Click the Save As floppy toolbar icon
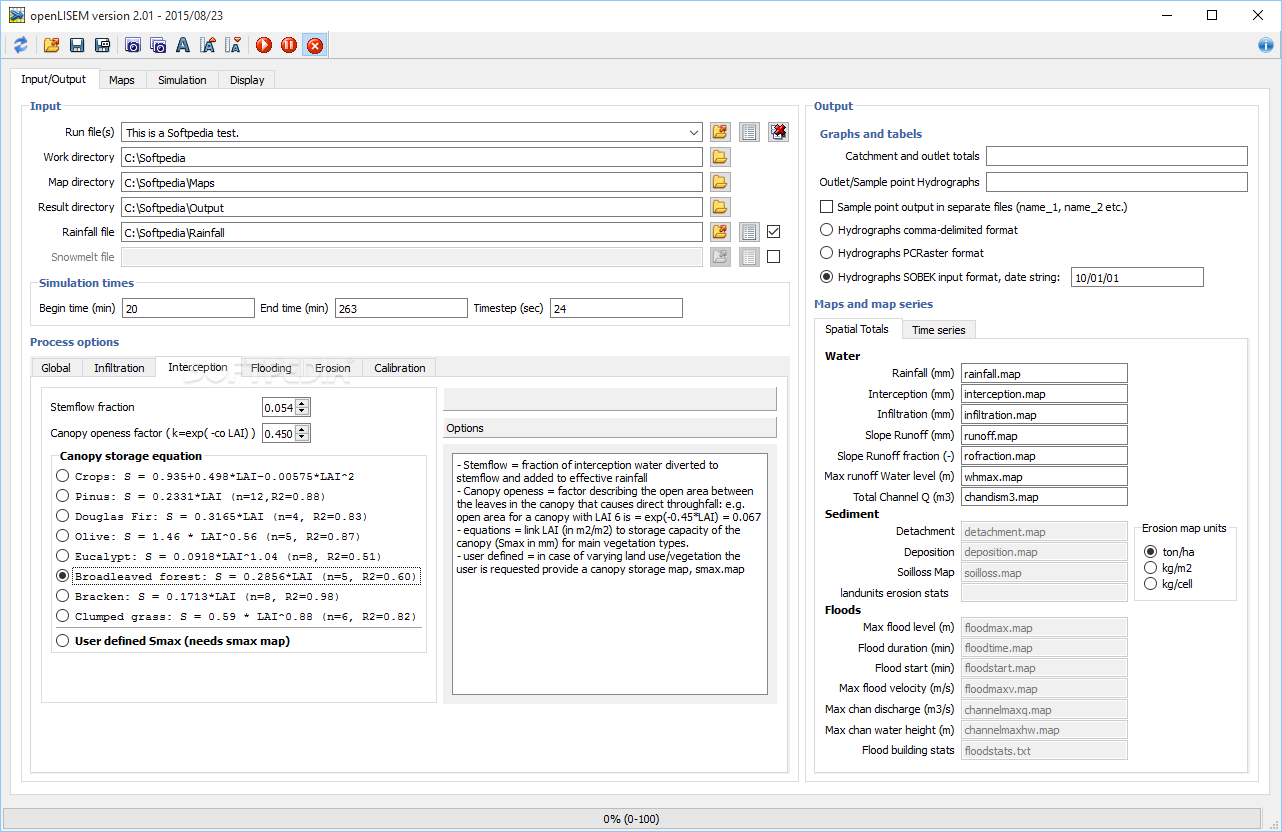Viewport: 1282px width, 832px height. coord(102,45)
